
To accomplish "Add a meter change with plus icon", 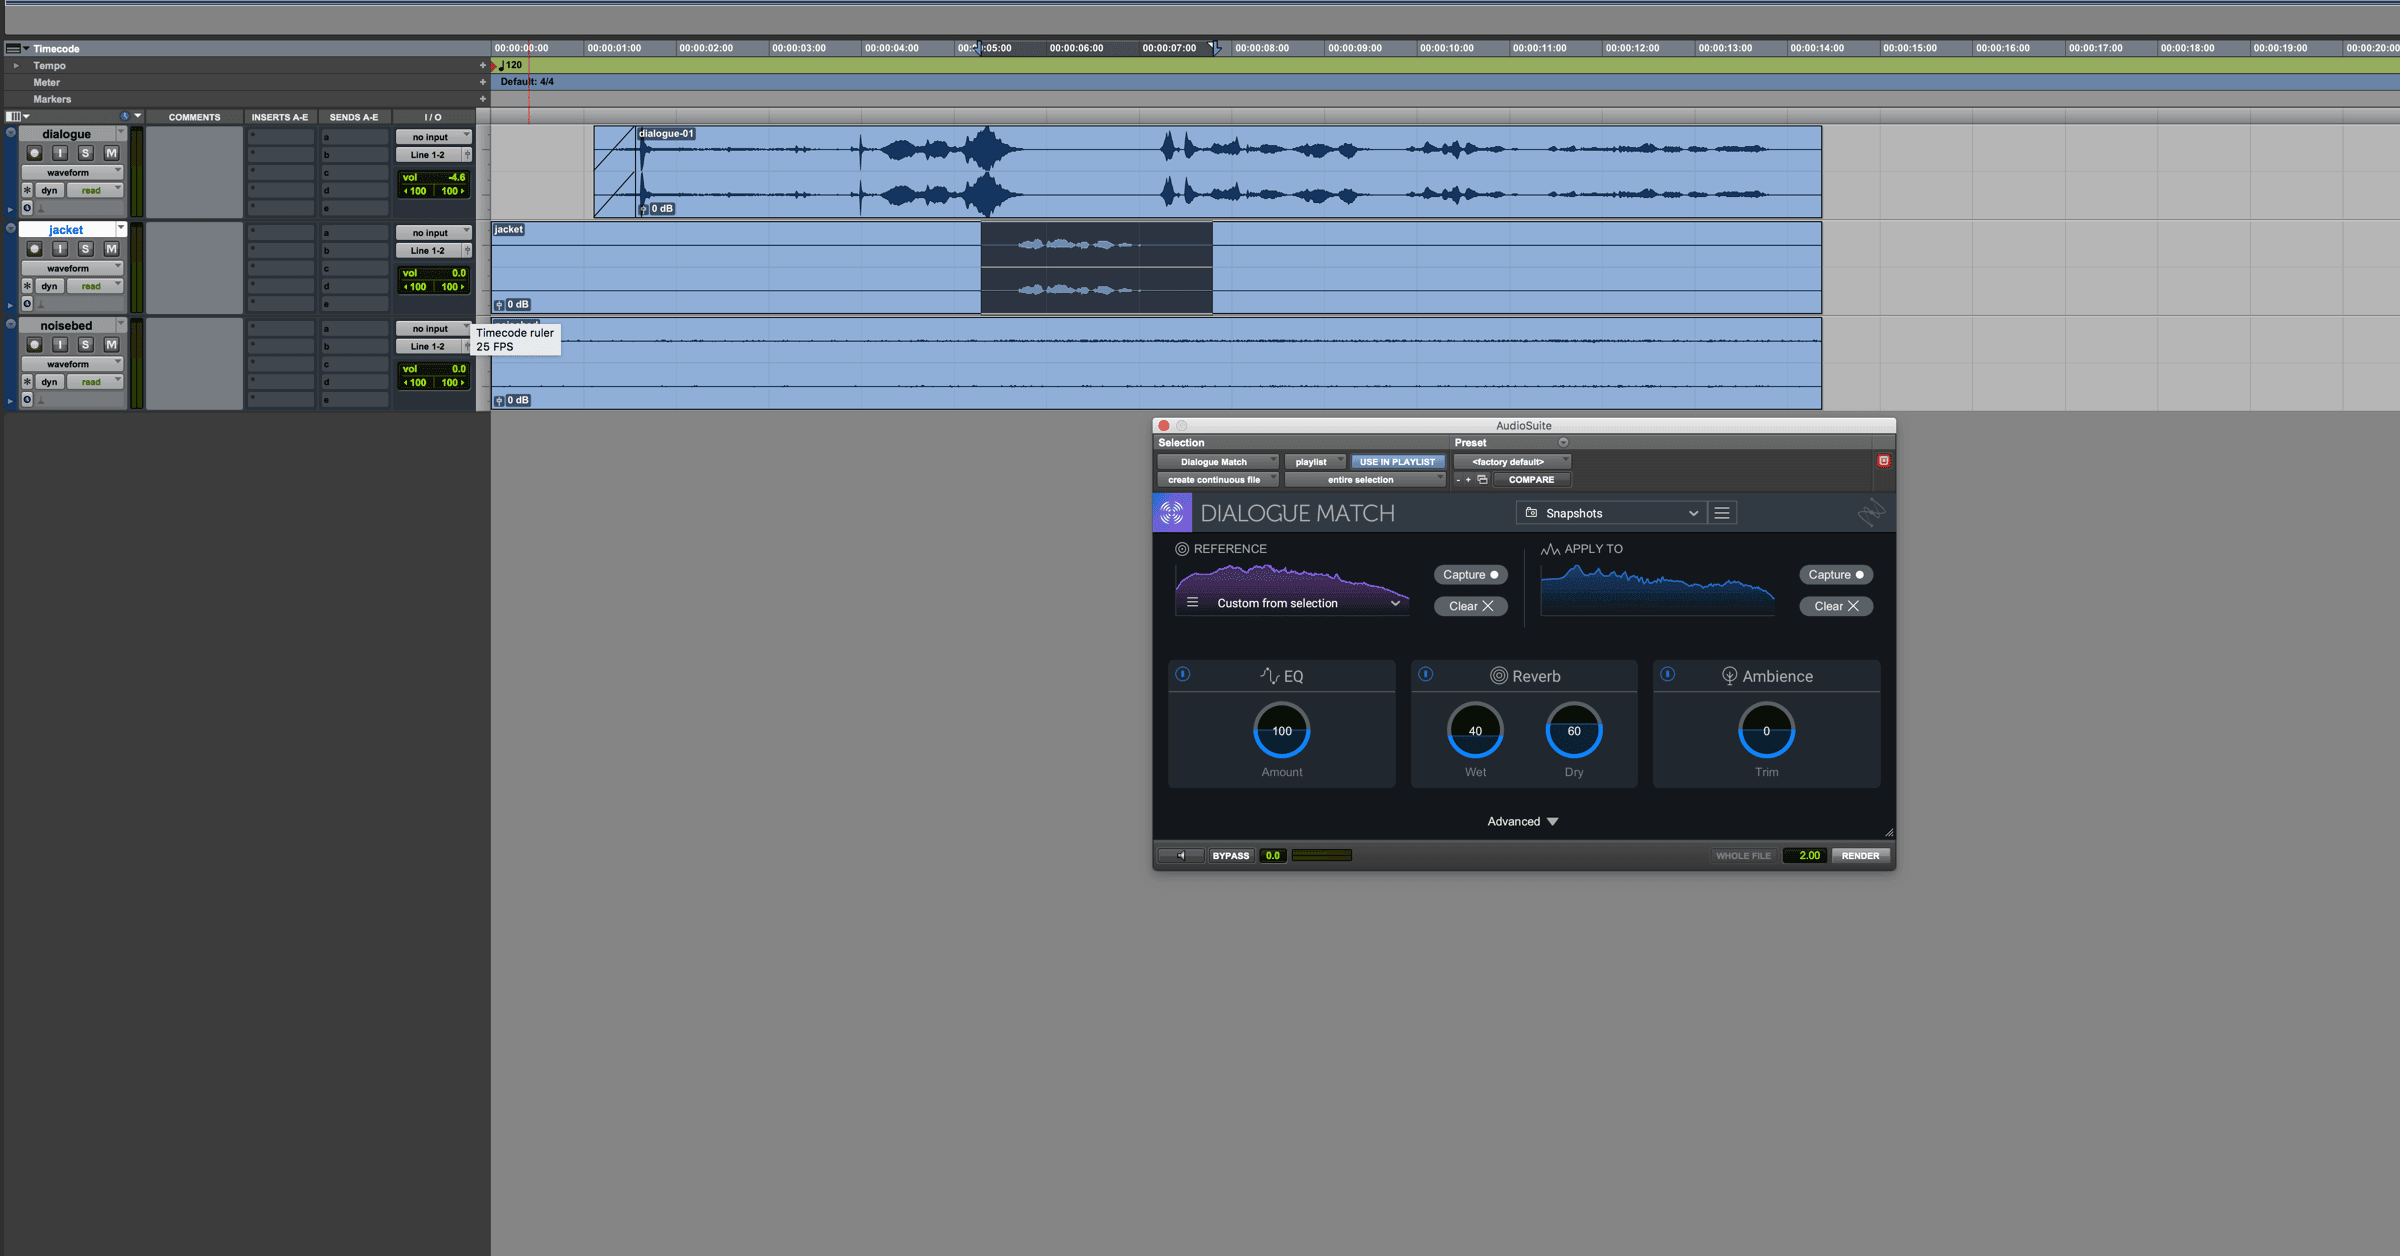I will click(483, 83).
